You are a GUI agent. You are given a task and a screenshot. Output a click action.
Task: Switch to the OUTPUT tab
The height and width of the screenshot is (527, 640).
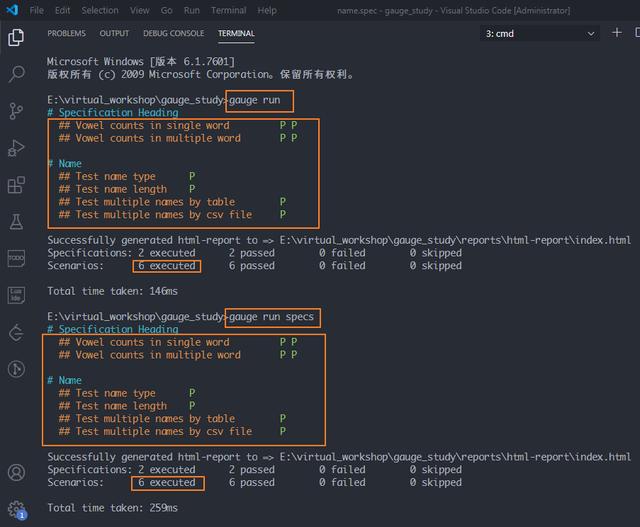click(114, 33)
